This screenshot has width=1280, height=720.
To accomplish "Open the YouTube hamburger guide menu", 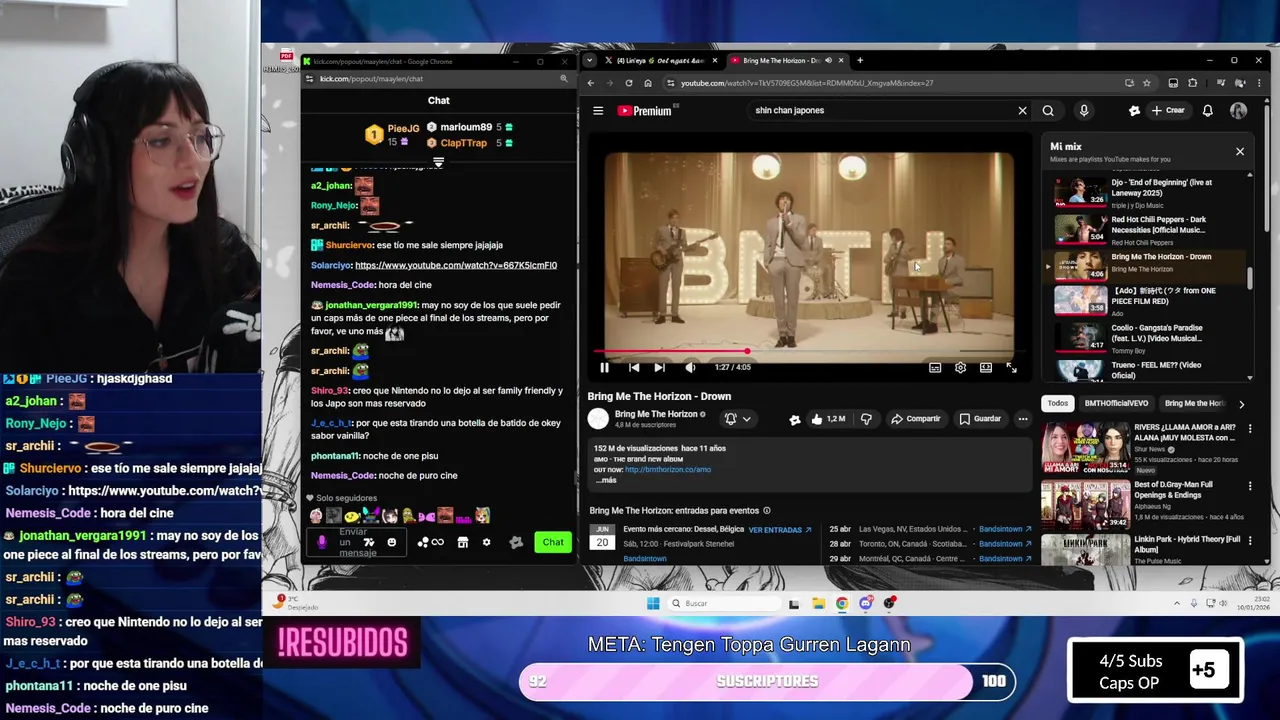I will click(598, 111).
